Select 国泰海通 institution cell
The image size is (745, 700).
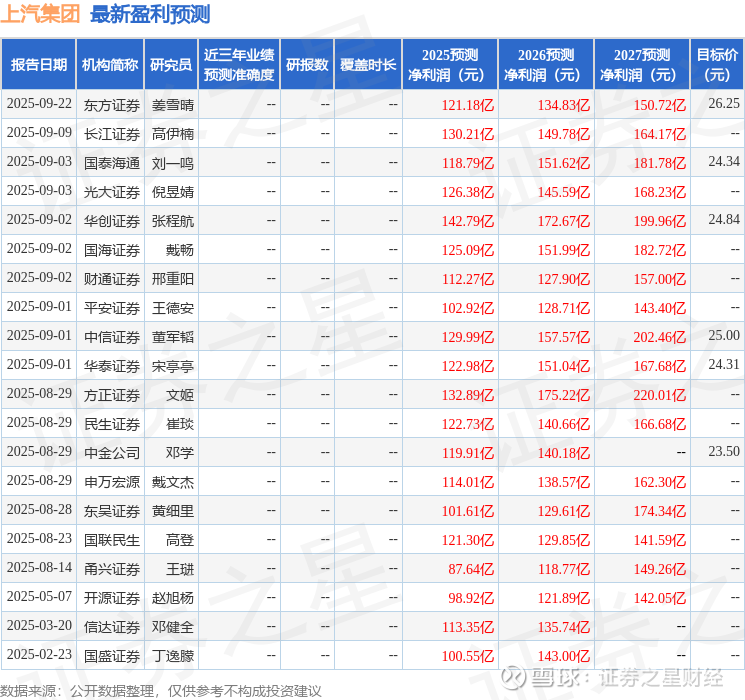112,163
